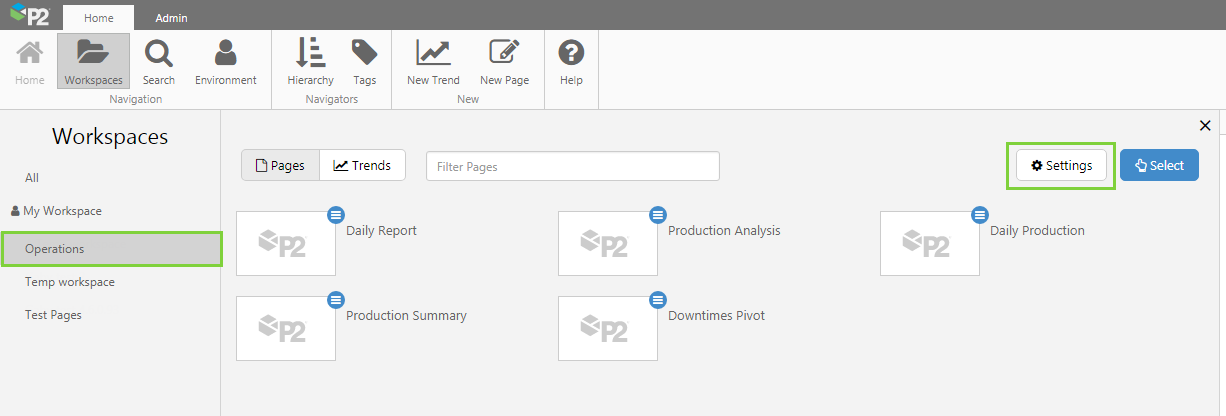Switch the list toggle to Pages
This screenshot has height=416, width=1226.
pyautogui.click(x=280, y=166)
